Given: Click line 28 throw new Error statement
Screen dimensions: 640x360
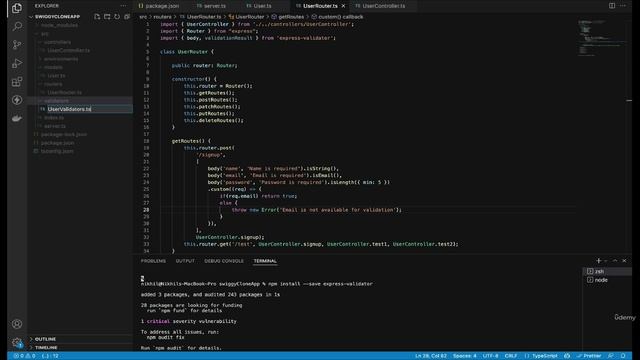Looking at the screenshot, I should coord(317,210).
